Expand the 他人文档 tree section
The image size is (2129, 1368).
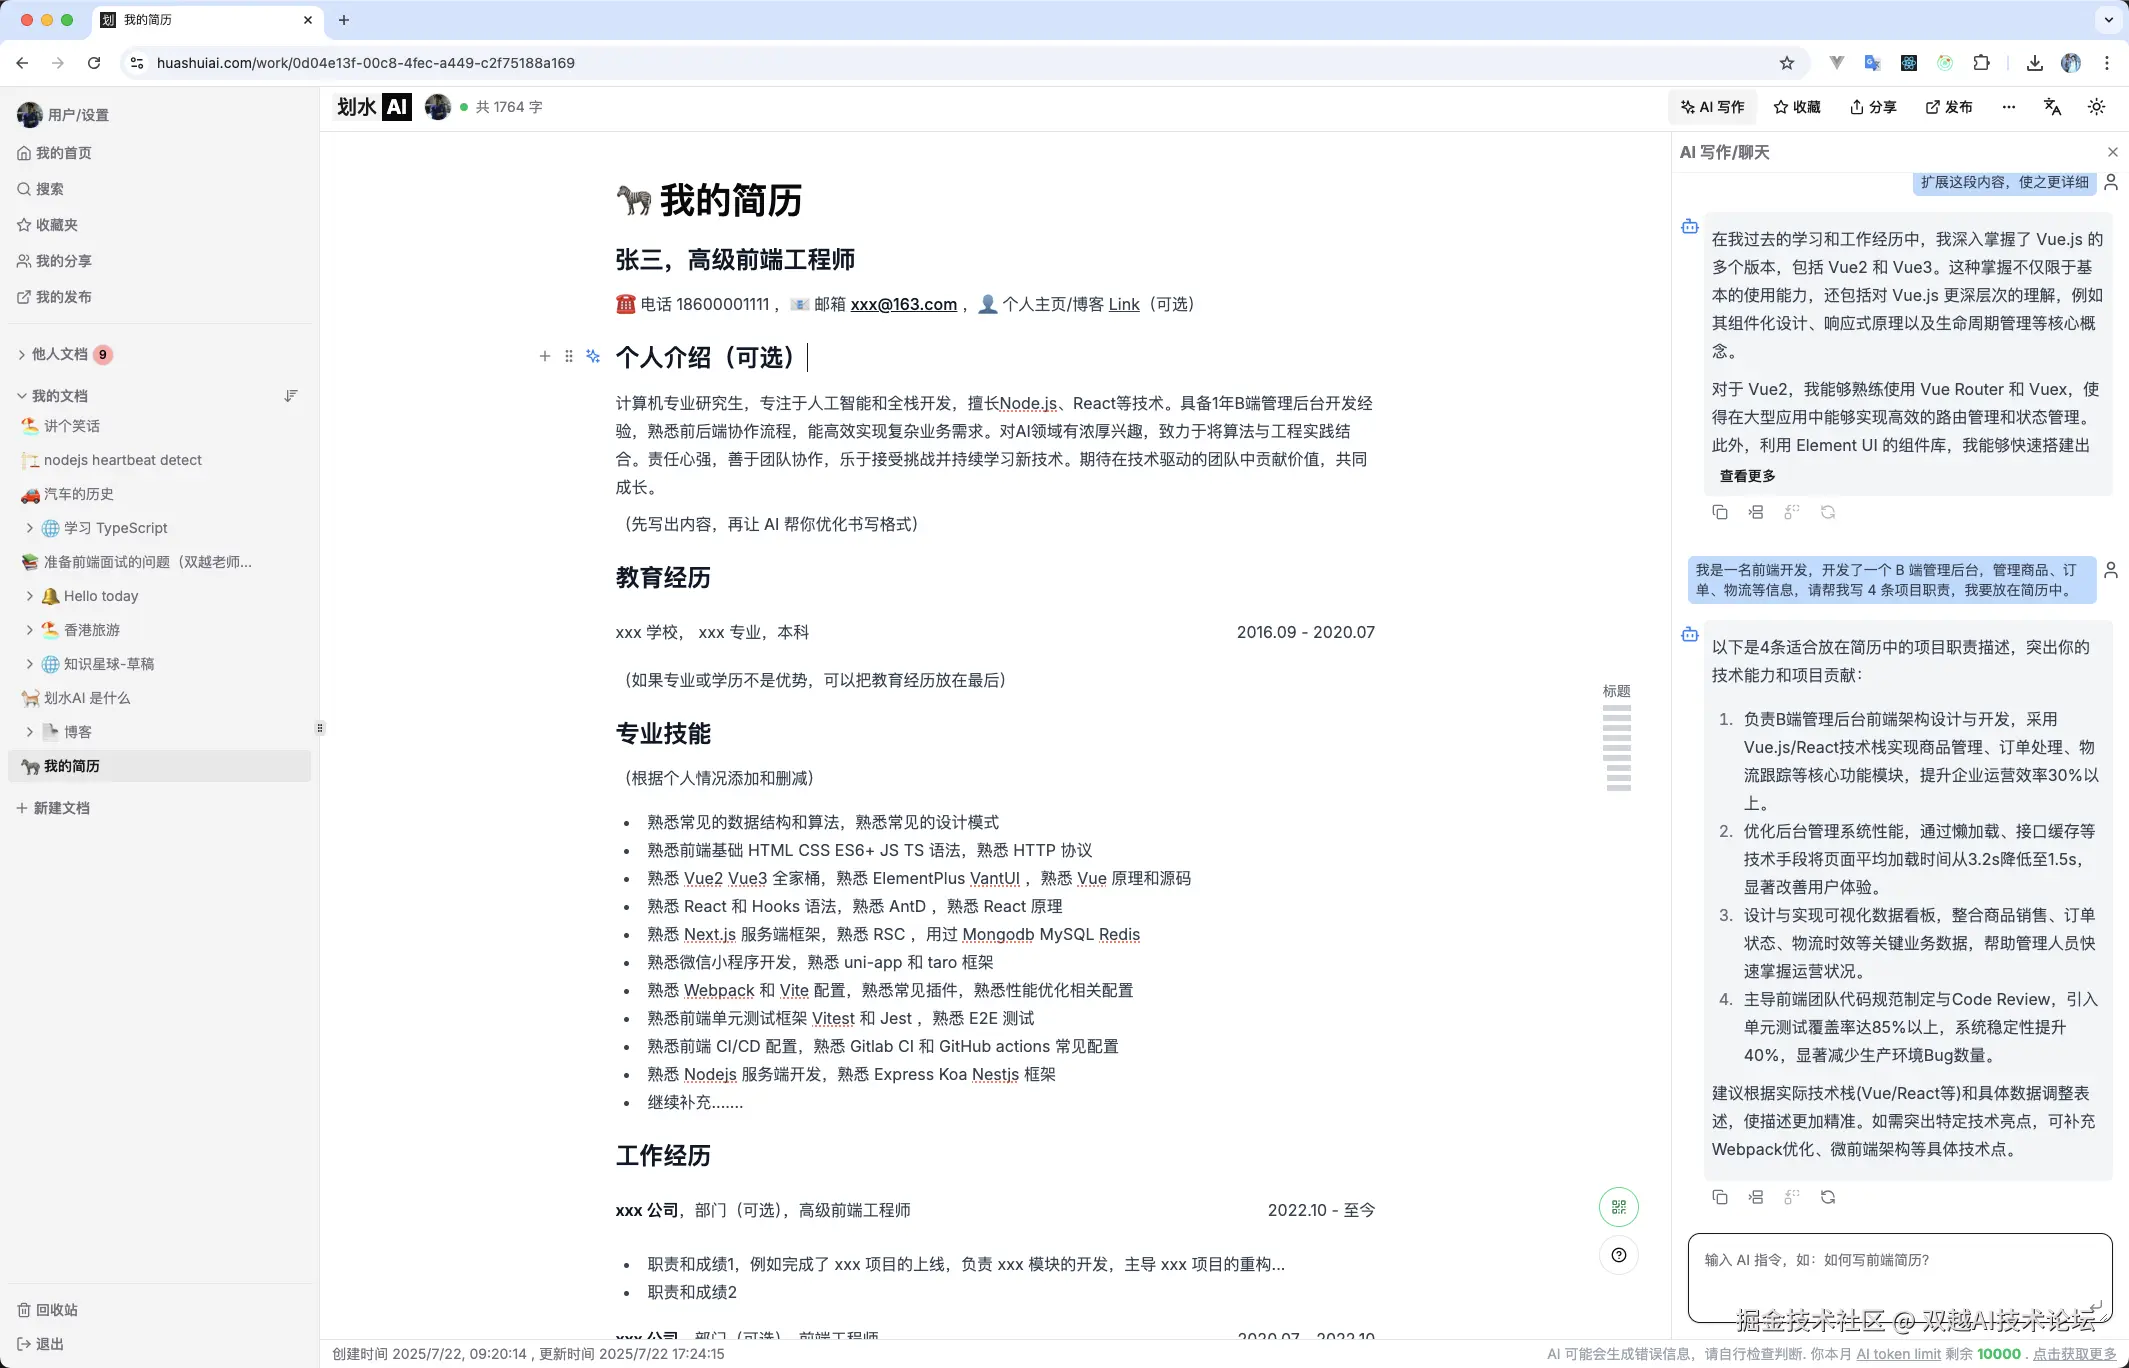[21, 354]
